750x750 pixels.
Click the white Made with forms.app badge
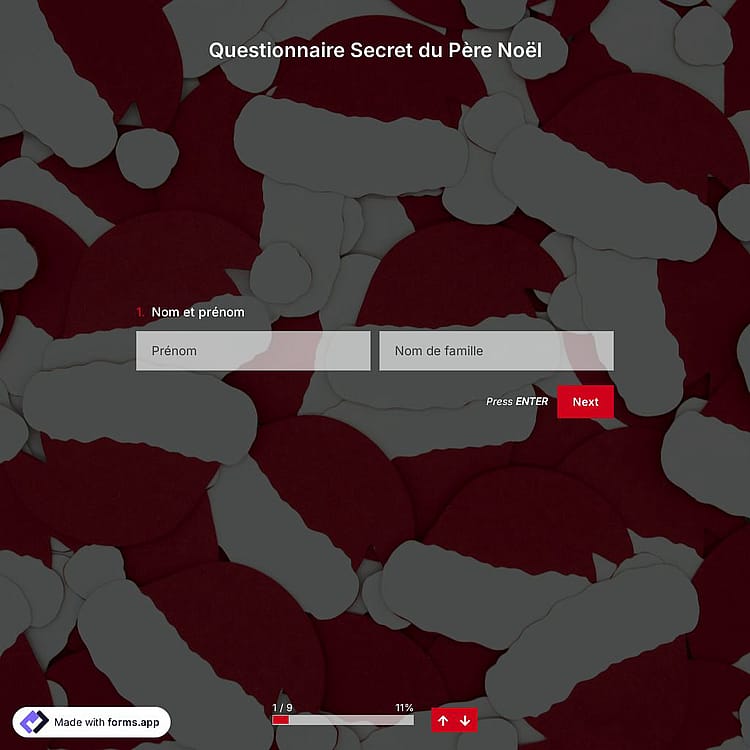coord(91,722)
